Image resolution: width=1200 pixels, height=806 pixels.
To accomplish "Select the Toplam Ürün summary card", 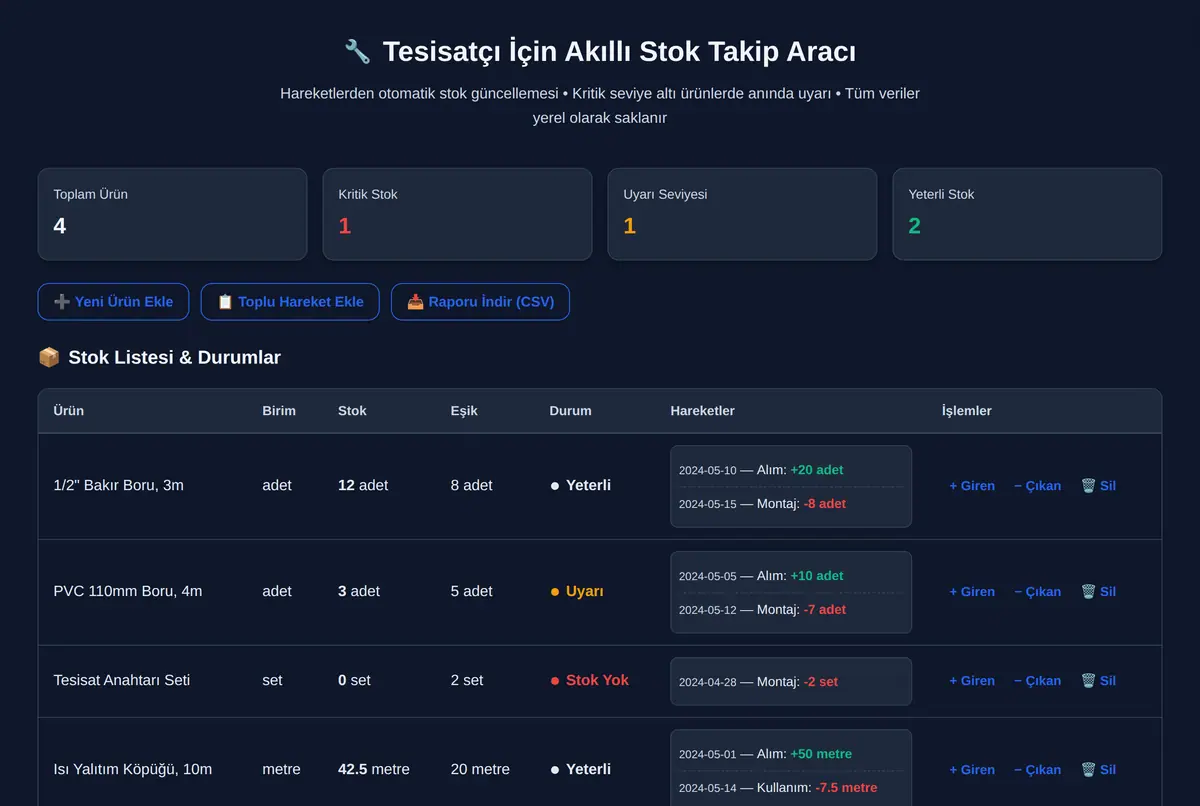I will 172,214.
